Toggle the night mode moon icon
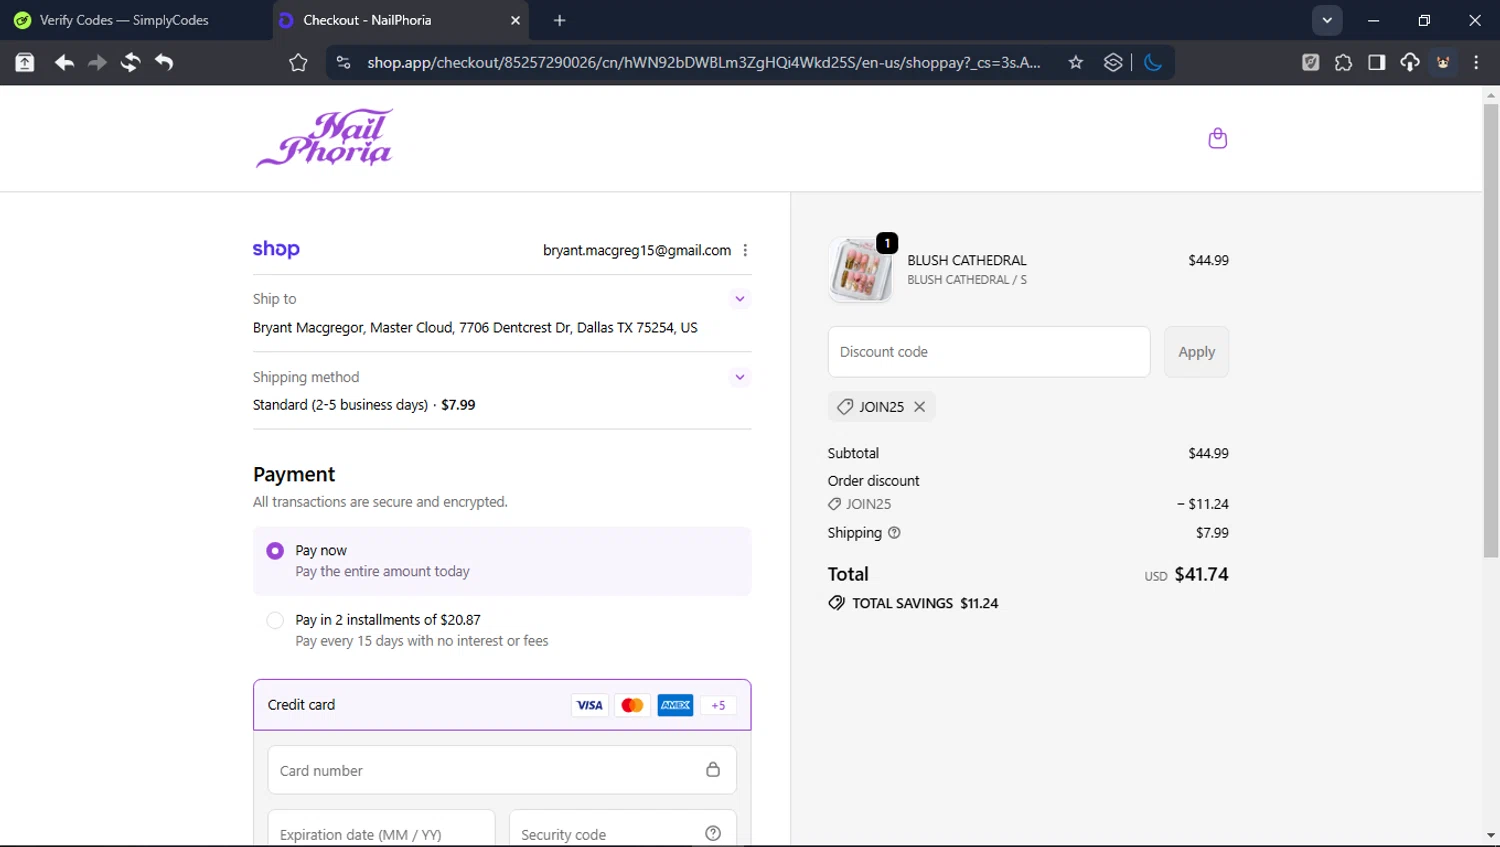Viewport: 1500px width, 847px height. tap(1153, 62)
